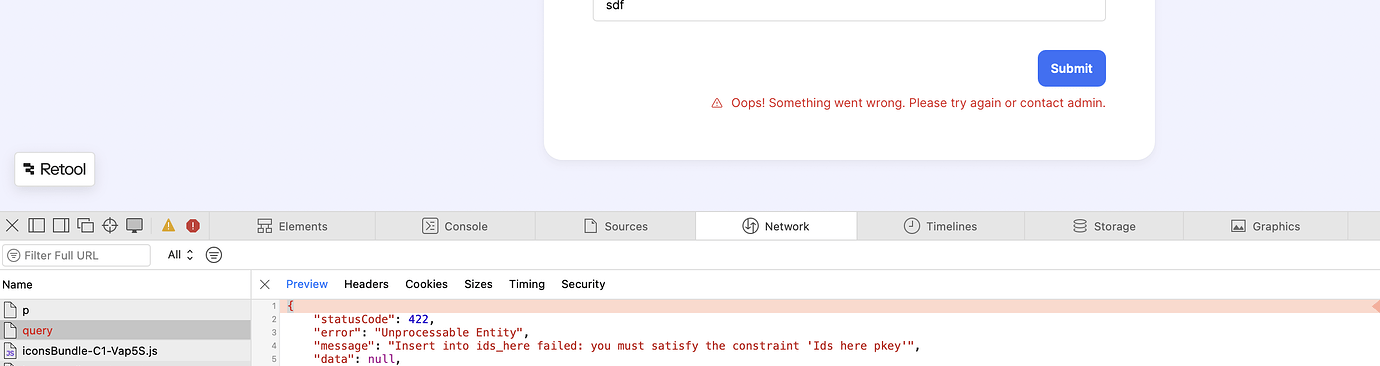1380x366 pixels.
Task: Click the Retool logo badge
Action: (x=55, y=170)
